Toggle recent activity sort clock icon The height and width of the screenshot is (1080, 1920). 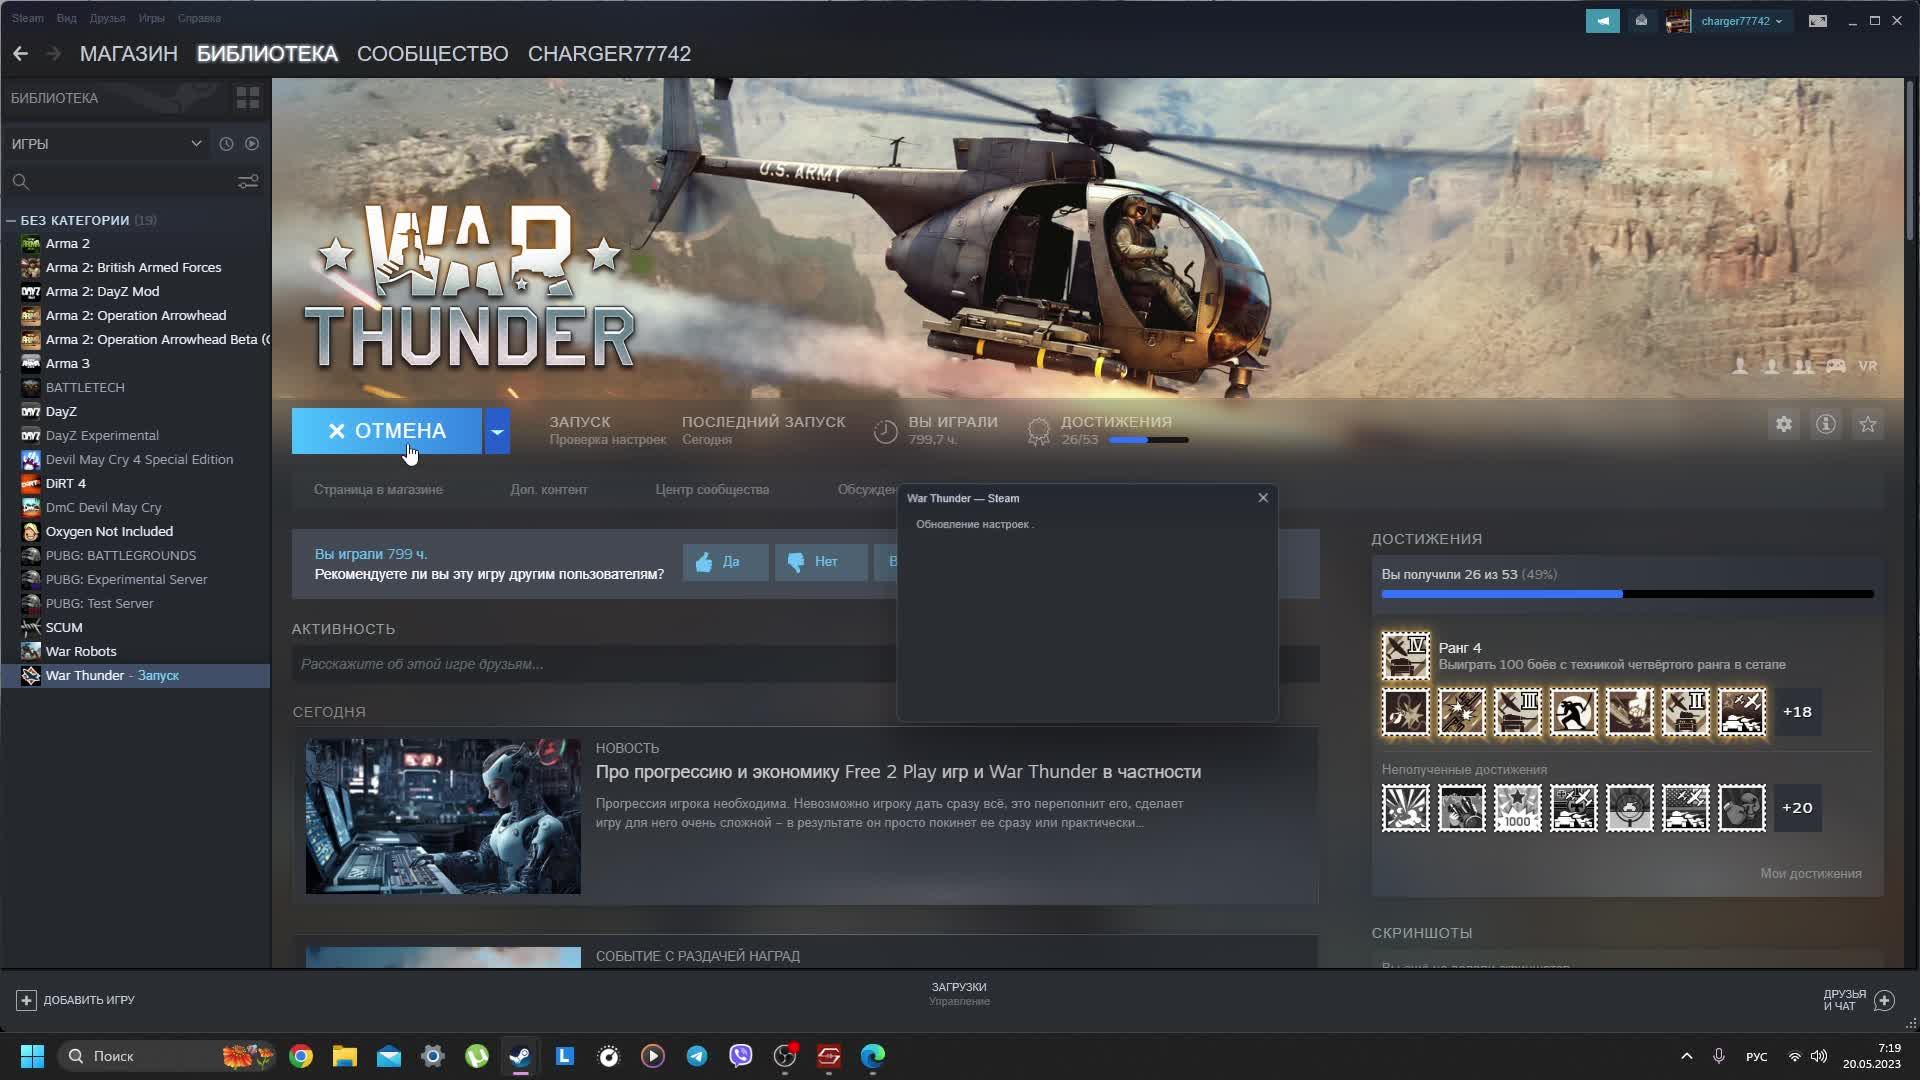(x=226, y=144)
